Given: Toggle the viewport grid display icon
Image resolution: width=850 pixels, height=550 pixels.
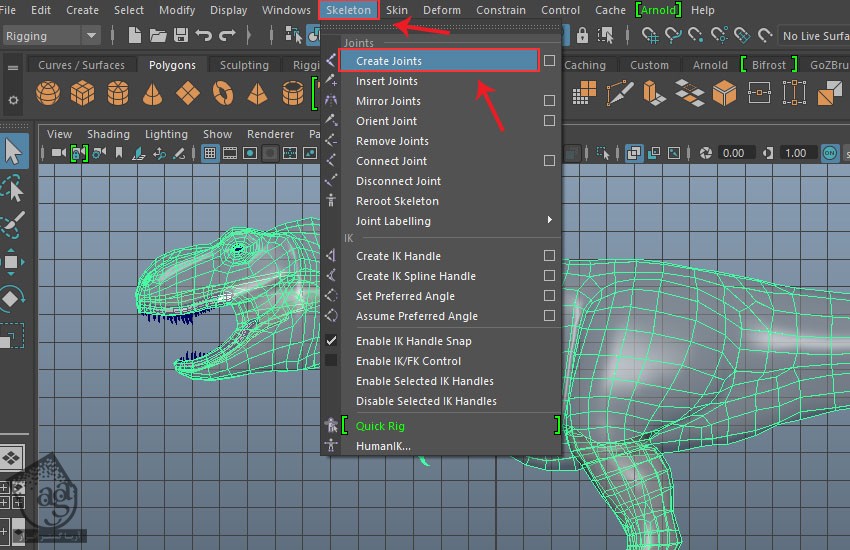Looking at the screenshot, I should click(x=210, y=153).
